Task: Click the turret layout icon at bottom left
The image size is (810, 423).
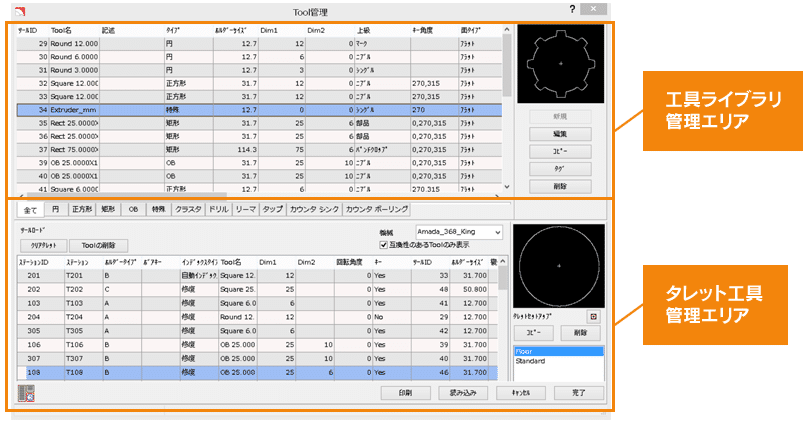Action: tap(26, 394)
